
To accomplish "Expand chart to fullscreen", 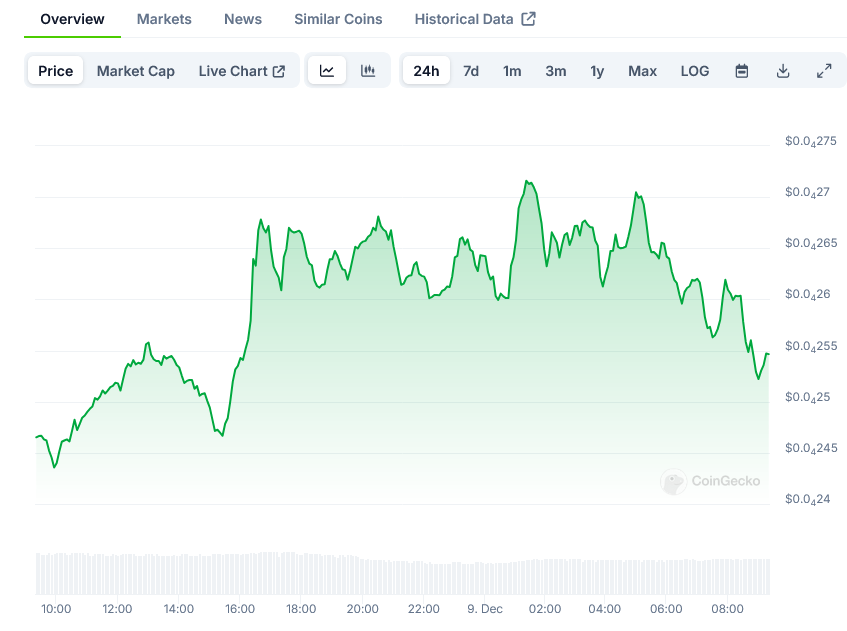I will coord(824,71).
